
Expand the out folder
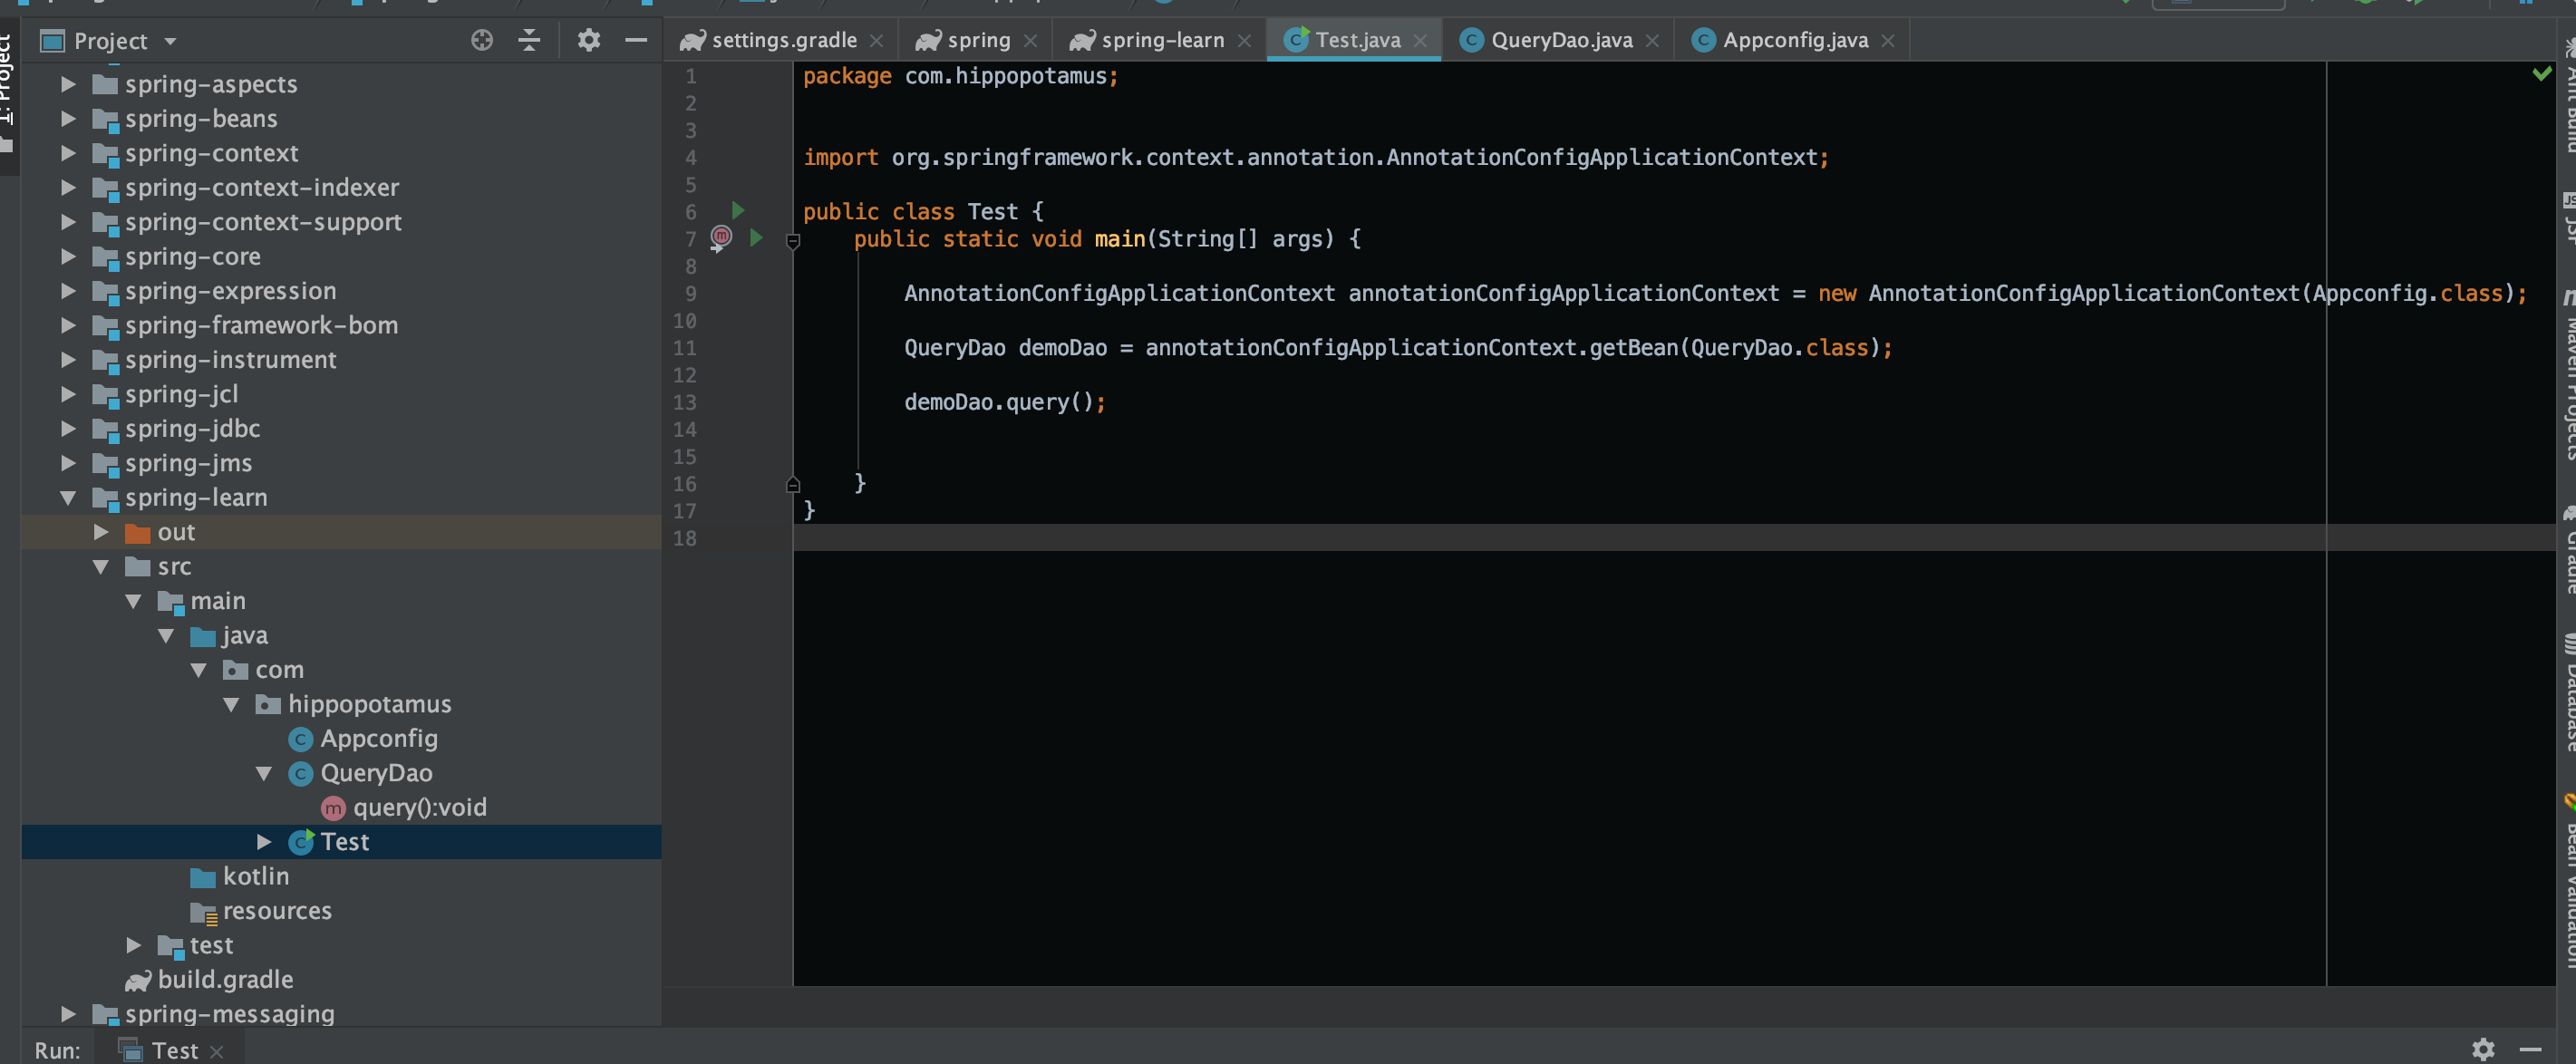pos(101,532)
